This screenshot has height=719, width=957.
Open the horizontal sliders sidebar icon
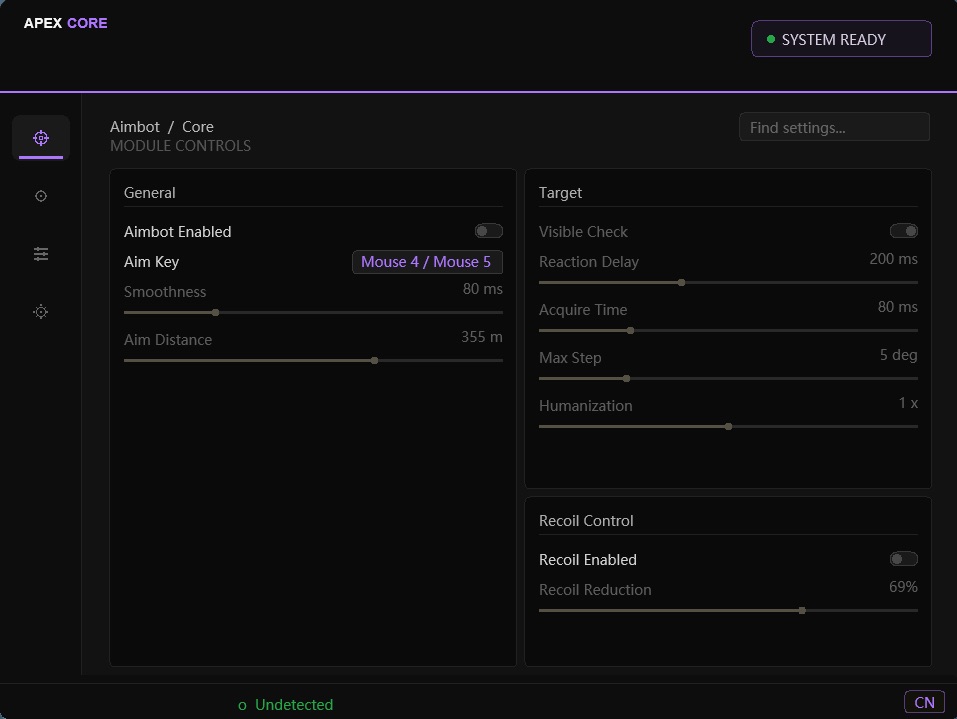pyautogui.click(x=41, y=254)
